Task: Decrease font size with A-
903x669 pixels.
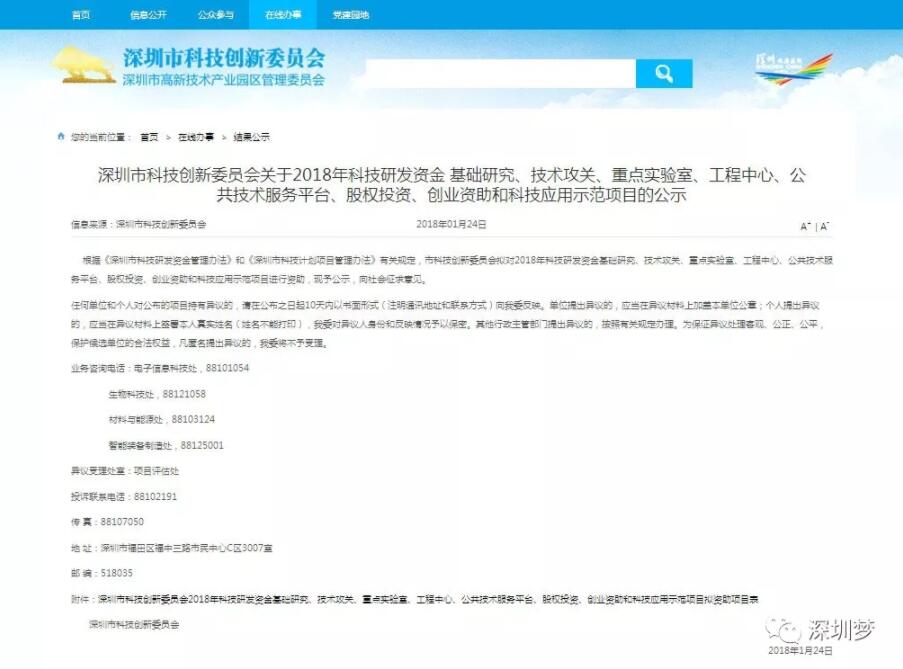Action: tap(825, 226)
